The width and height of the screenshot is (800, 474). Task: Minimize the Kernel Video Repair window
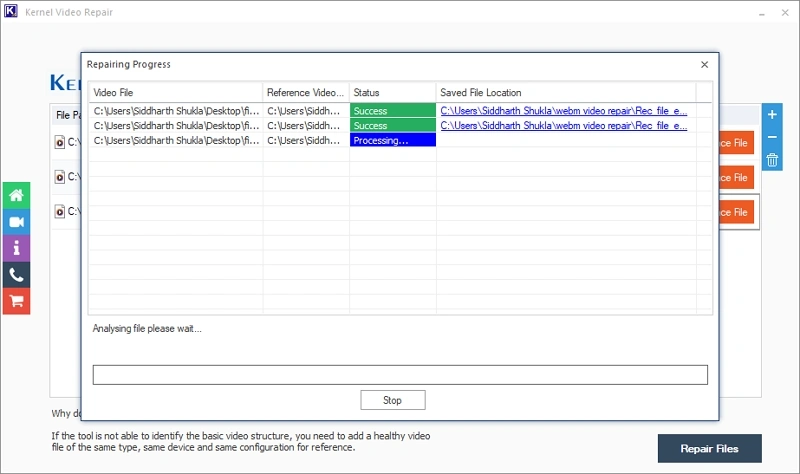pyautogui.click(x=762, y=13)
